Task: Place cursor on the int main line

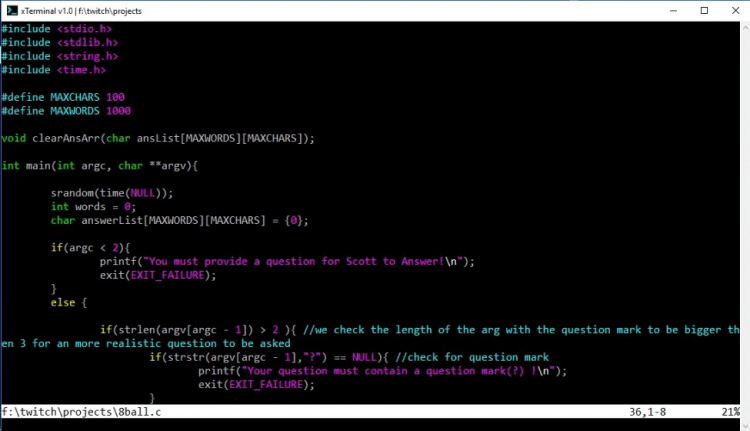Action: pyautogui.click(x=100, y=165)
